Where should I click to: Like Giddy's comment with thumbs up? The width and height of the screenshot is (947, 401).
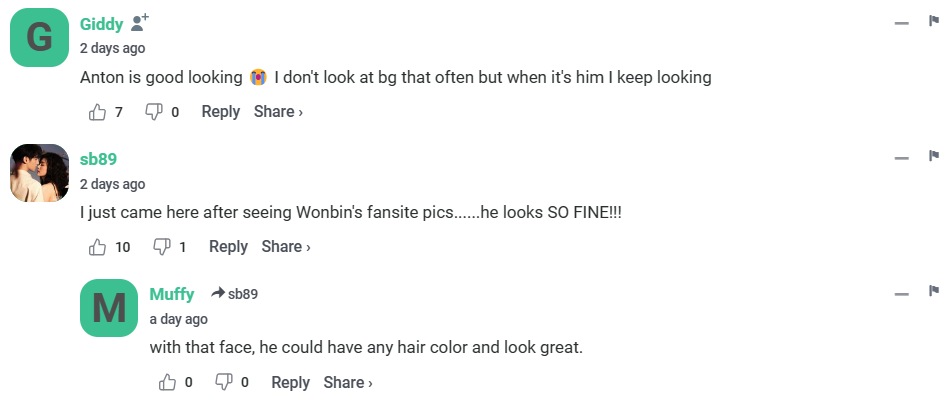pos(98,112)
